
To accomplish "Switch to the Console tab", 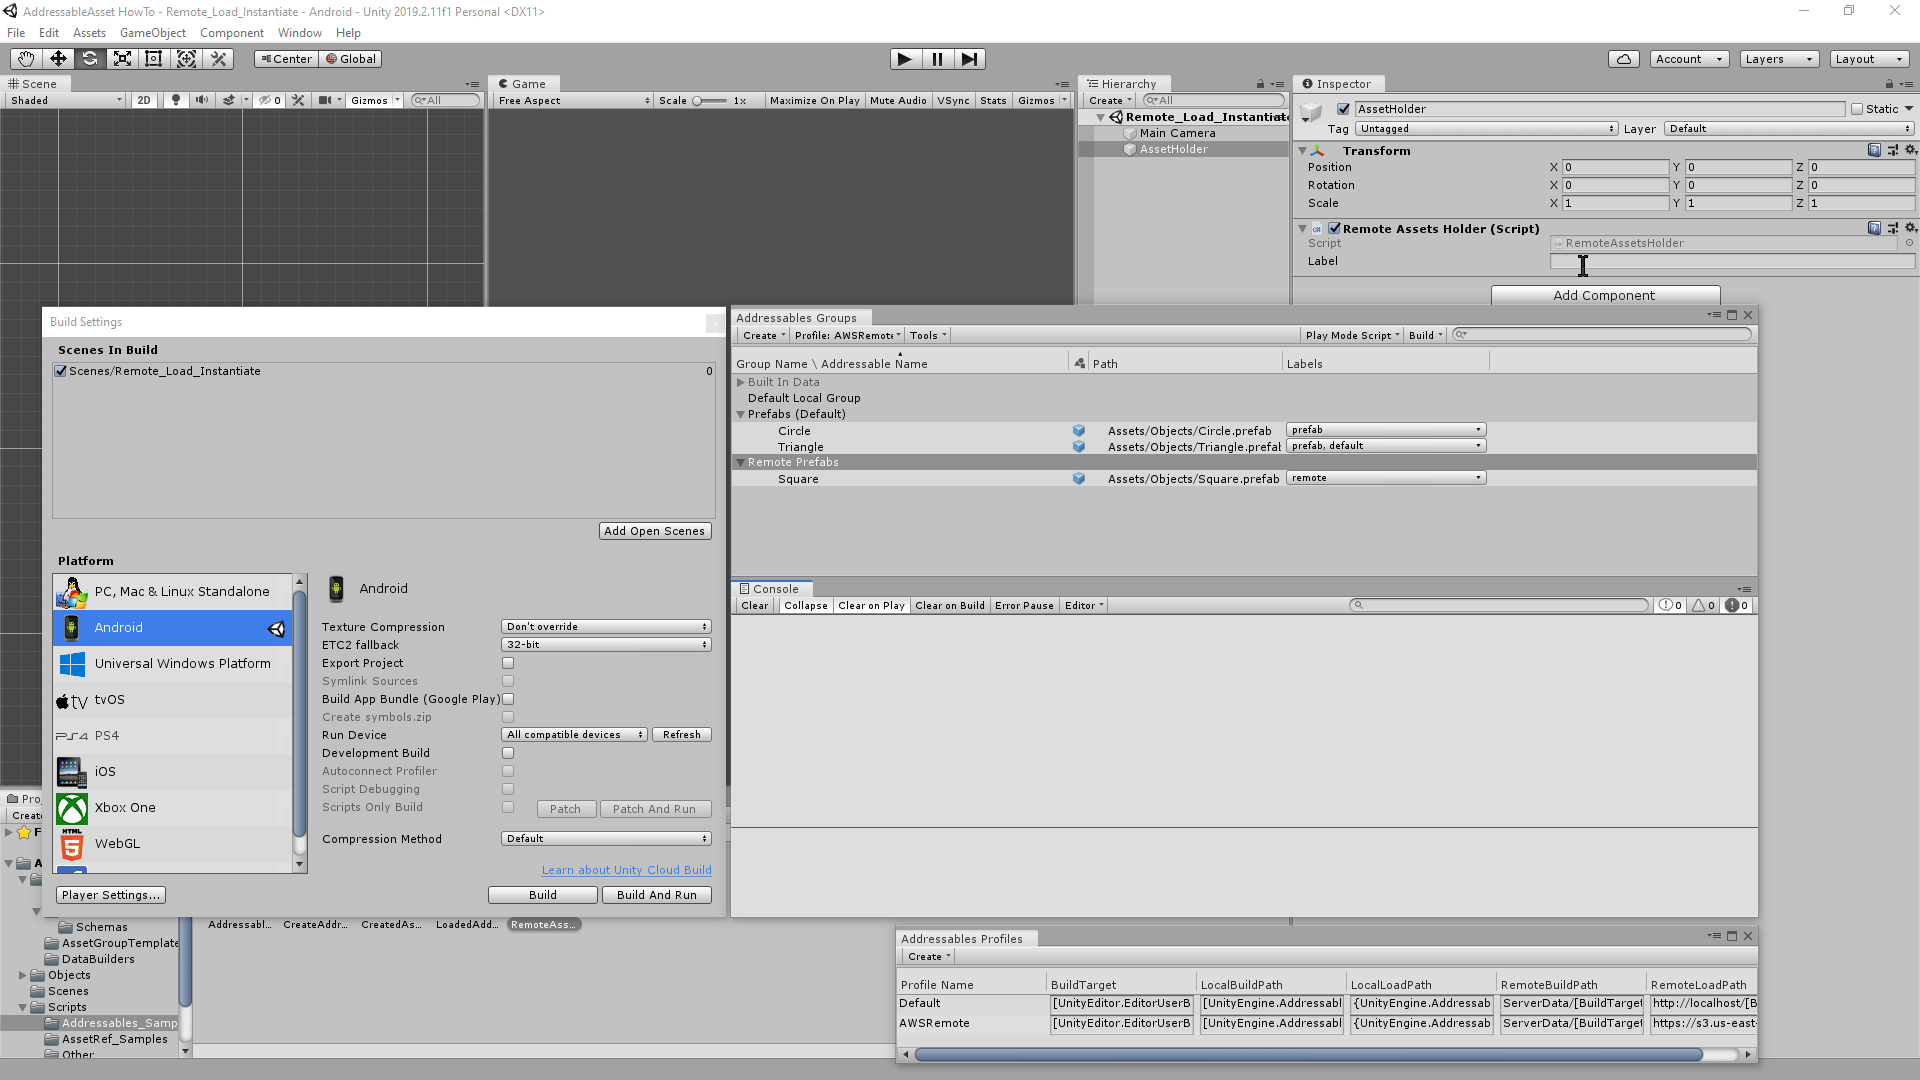I will pos(772,588).
